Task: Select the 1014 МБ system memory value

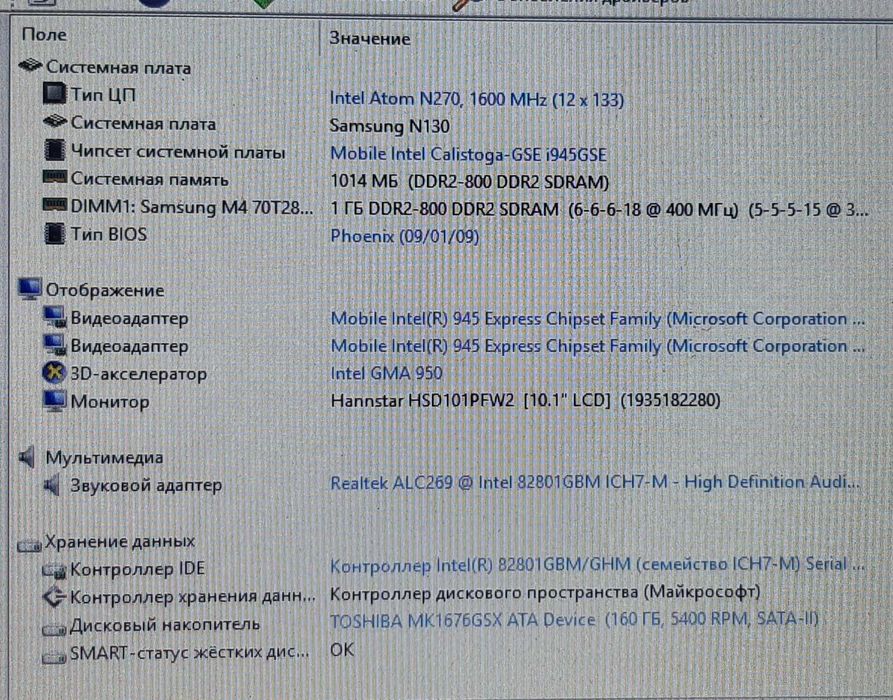Action: (x=469, y=182)
